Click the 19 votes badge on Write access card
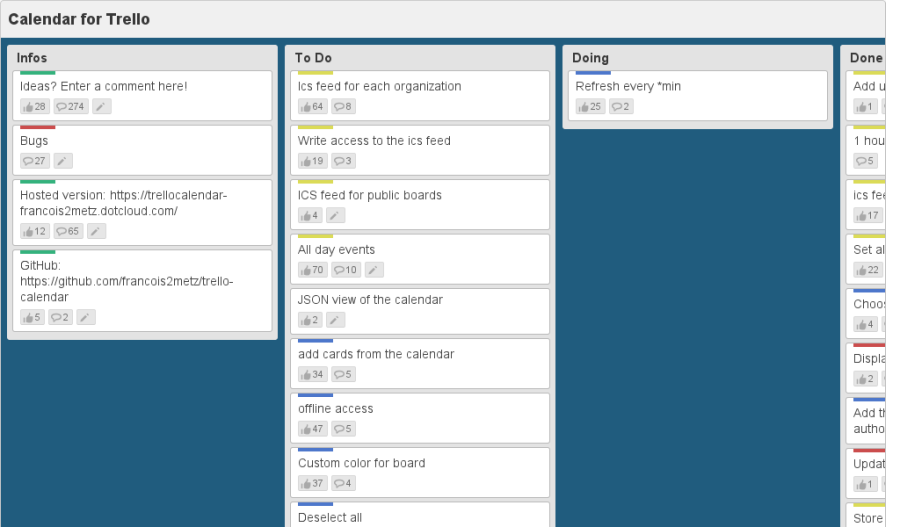 tap(312, 161)
